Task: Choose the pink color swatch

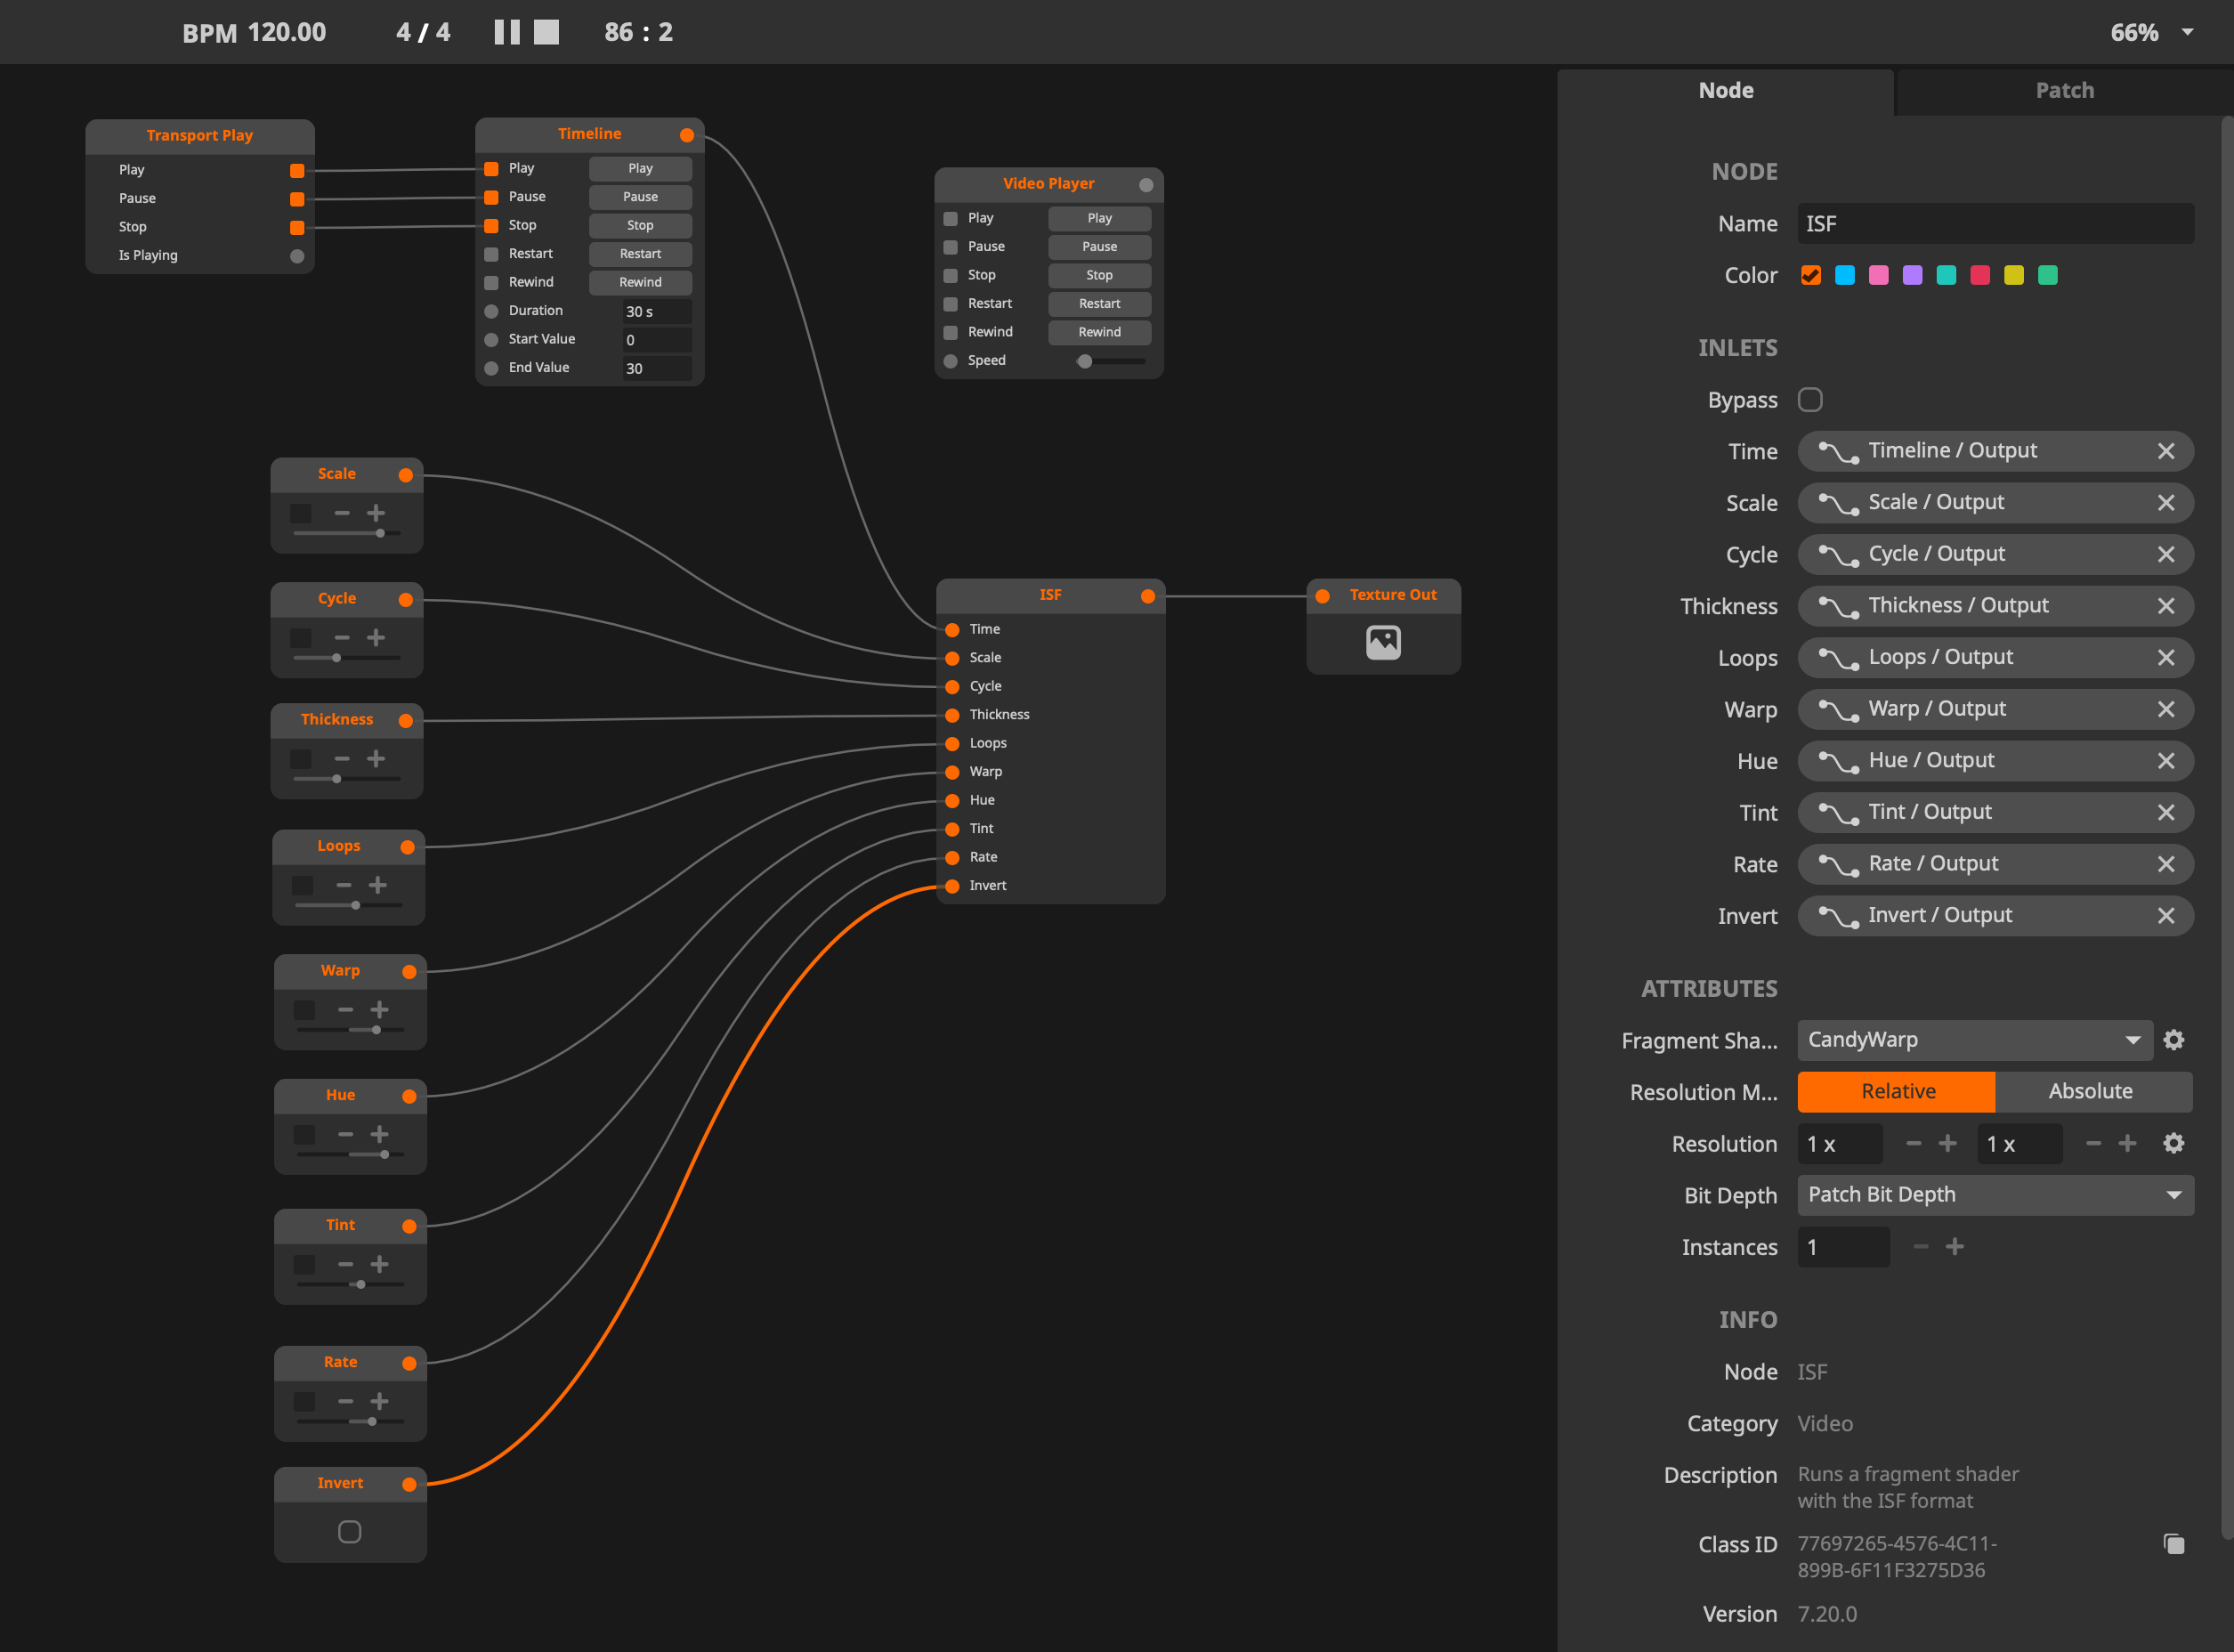Action: (x=1878, y=275)
